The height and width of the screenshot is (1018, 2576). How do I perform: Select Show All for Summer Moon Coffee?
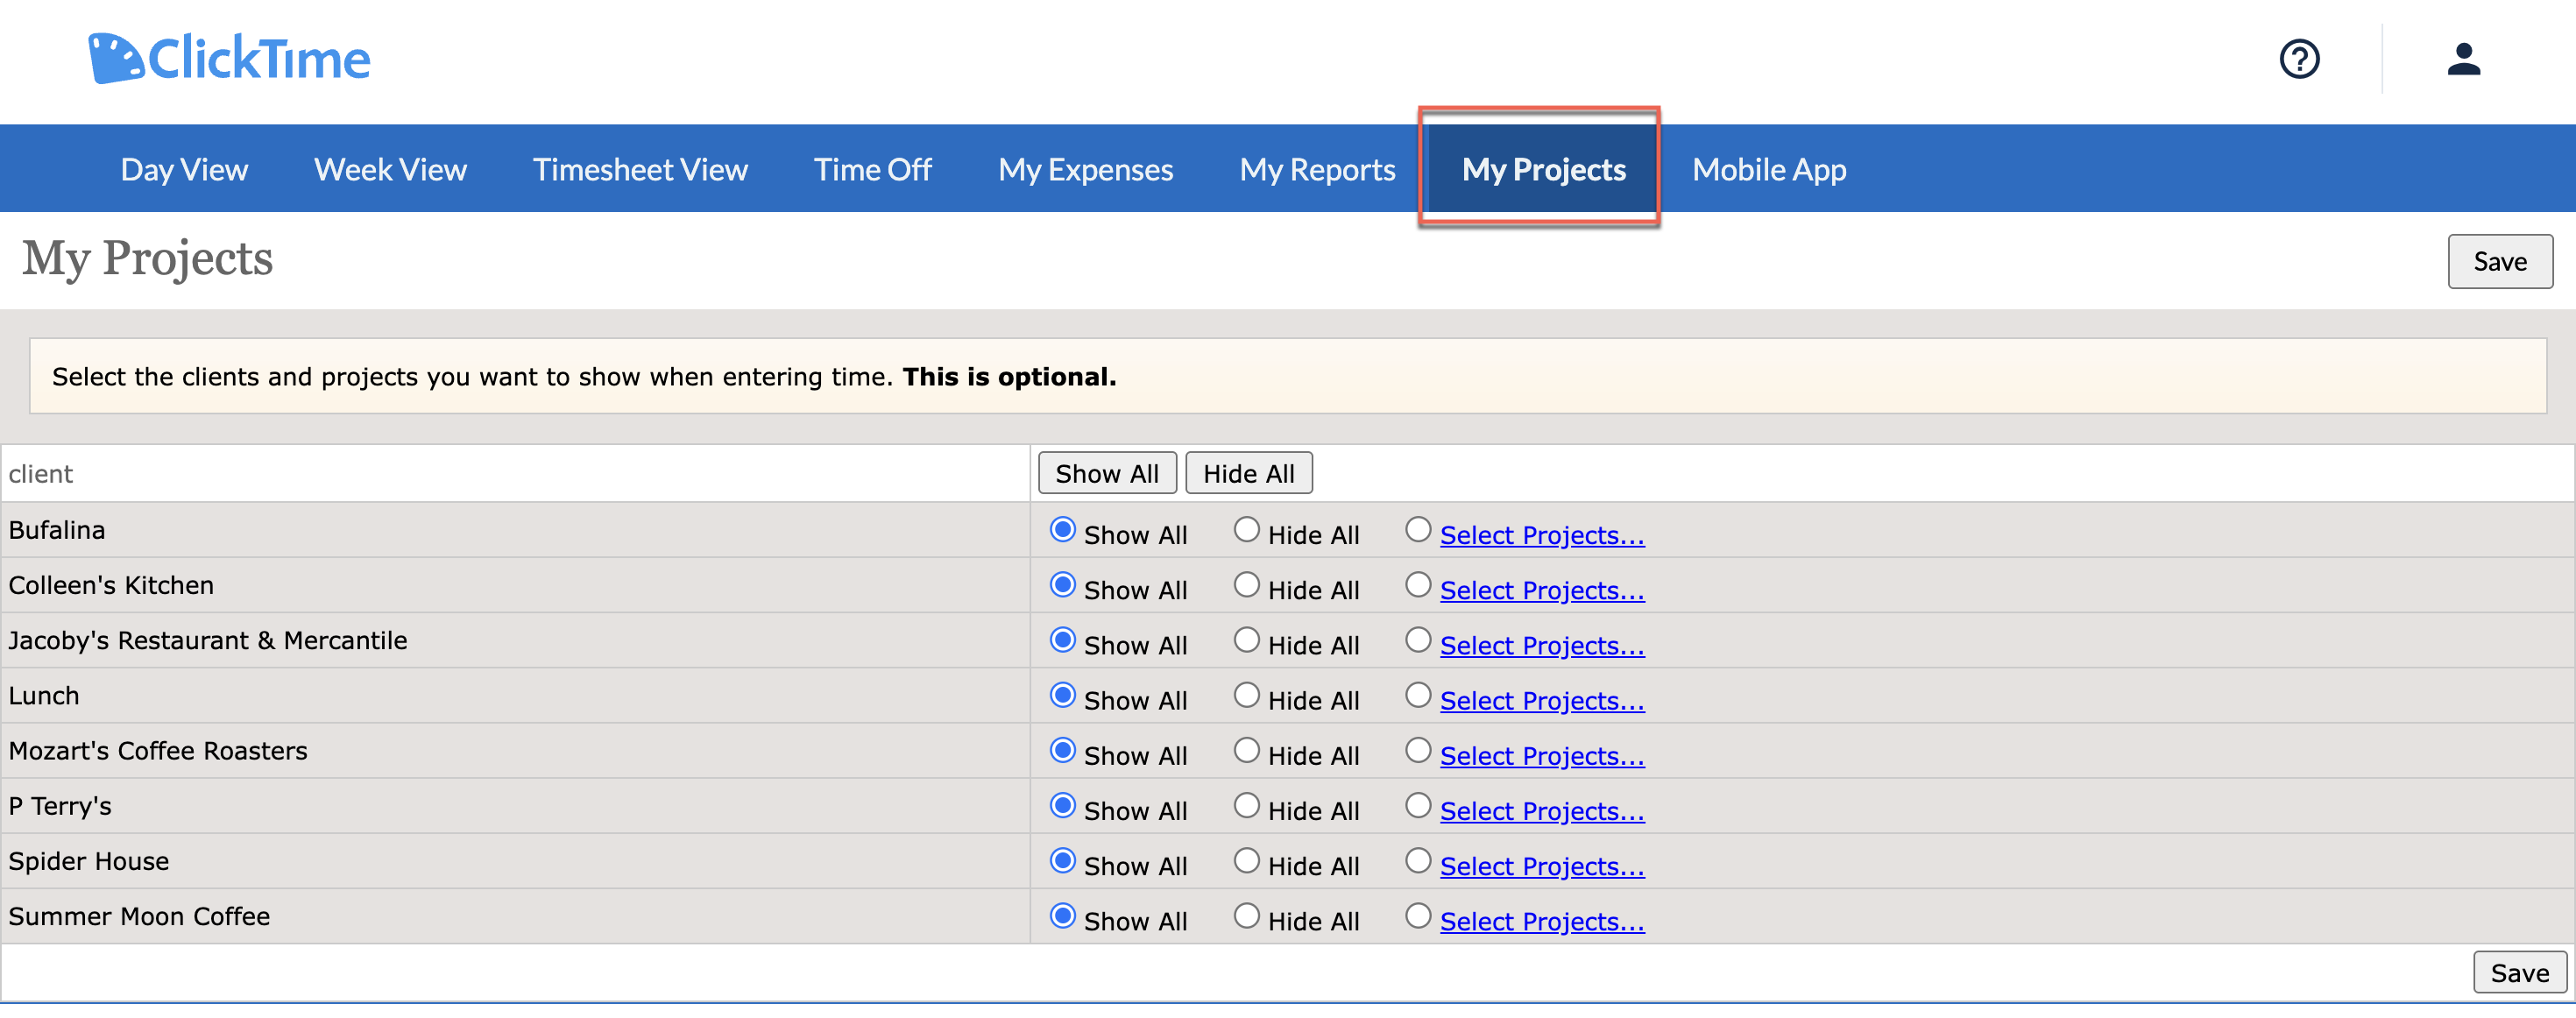pyautogui.click(x=1062, y=915)
